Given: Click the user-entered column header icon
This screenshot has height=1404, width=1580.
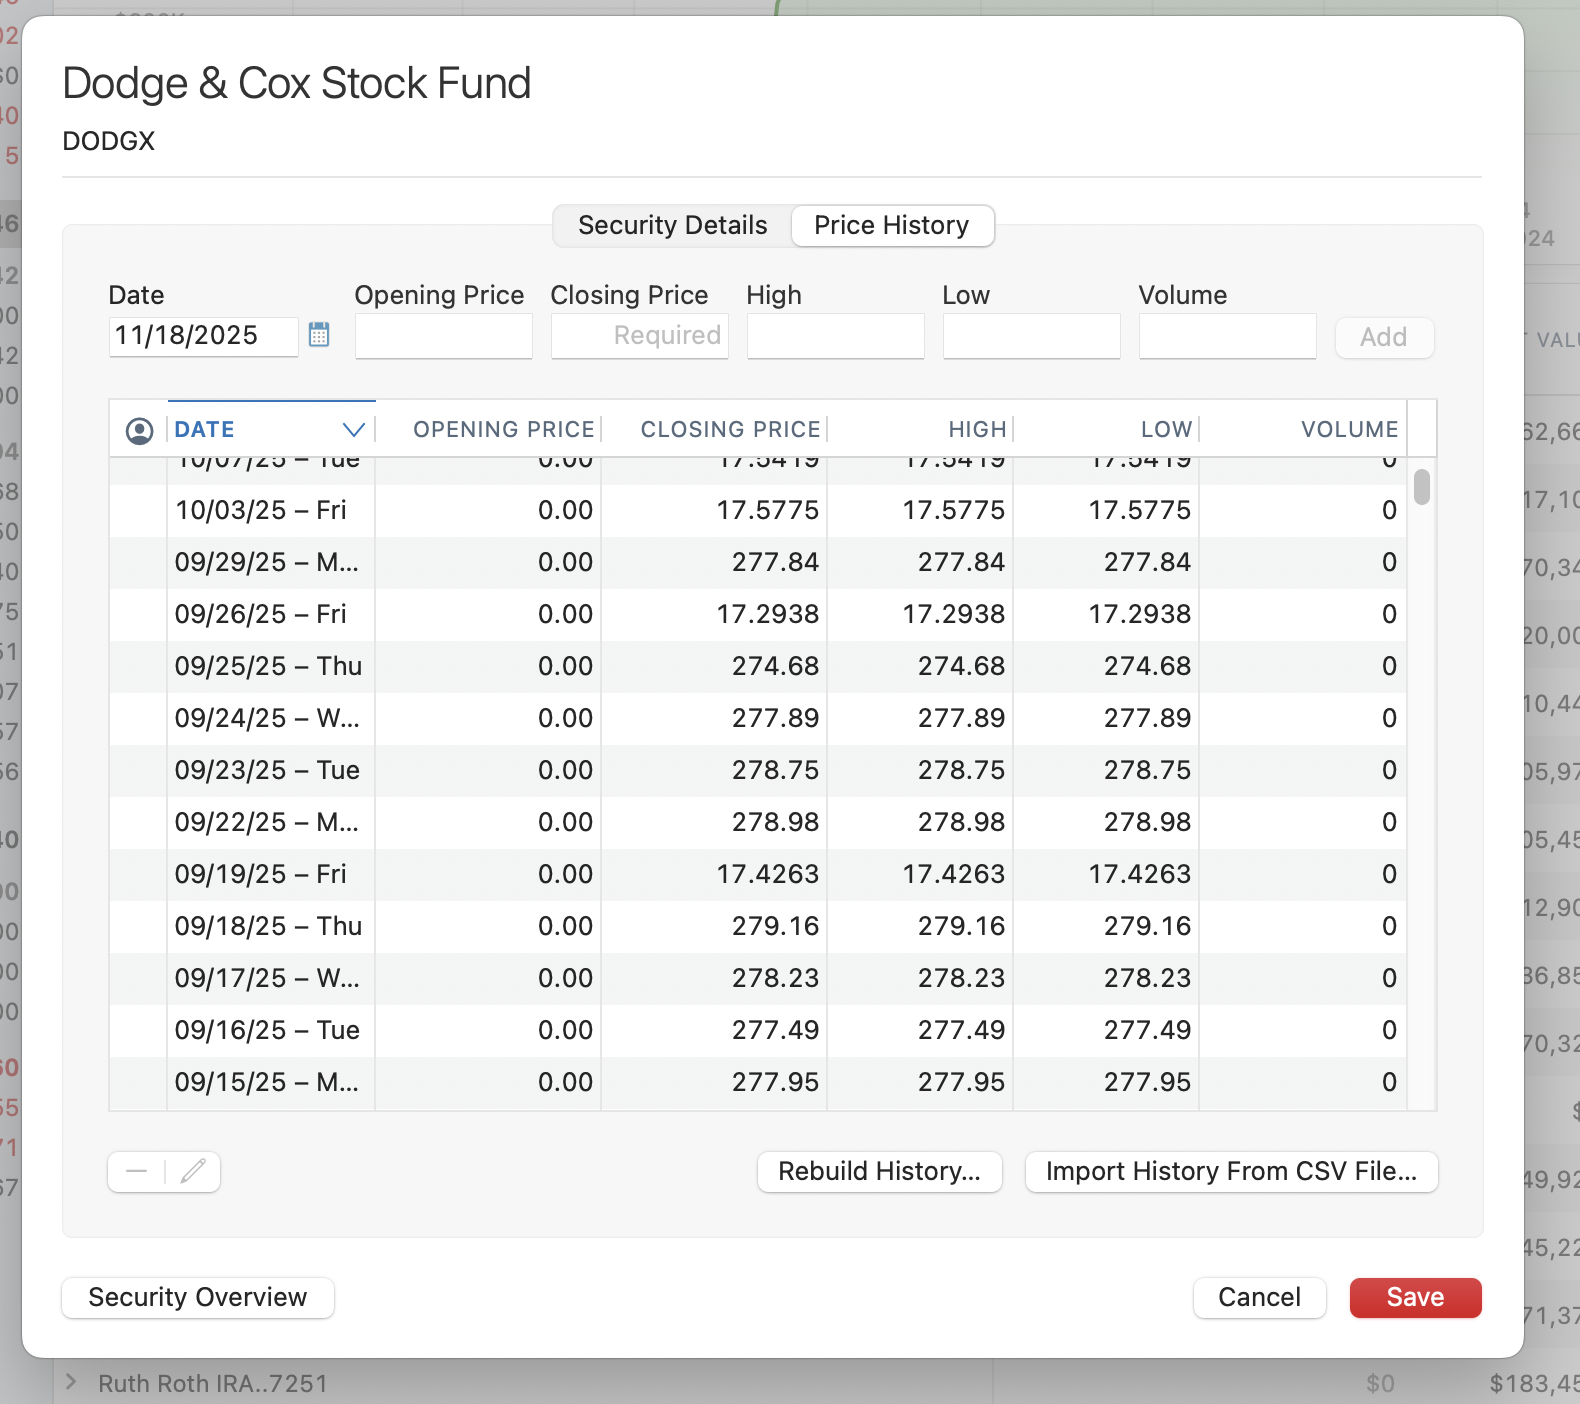Looking at the screenshot, I should (x=139, y=430).
